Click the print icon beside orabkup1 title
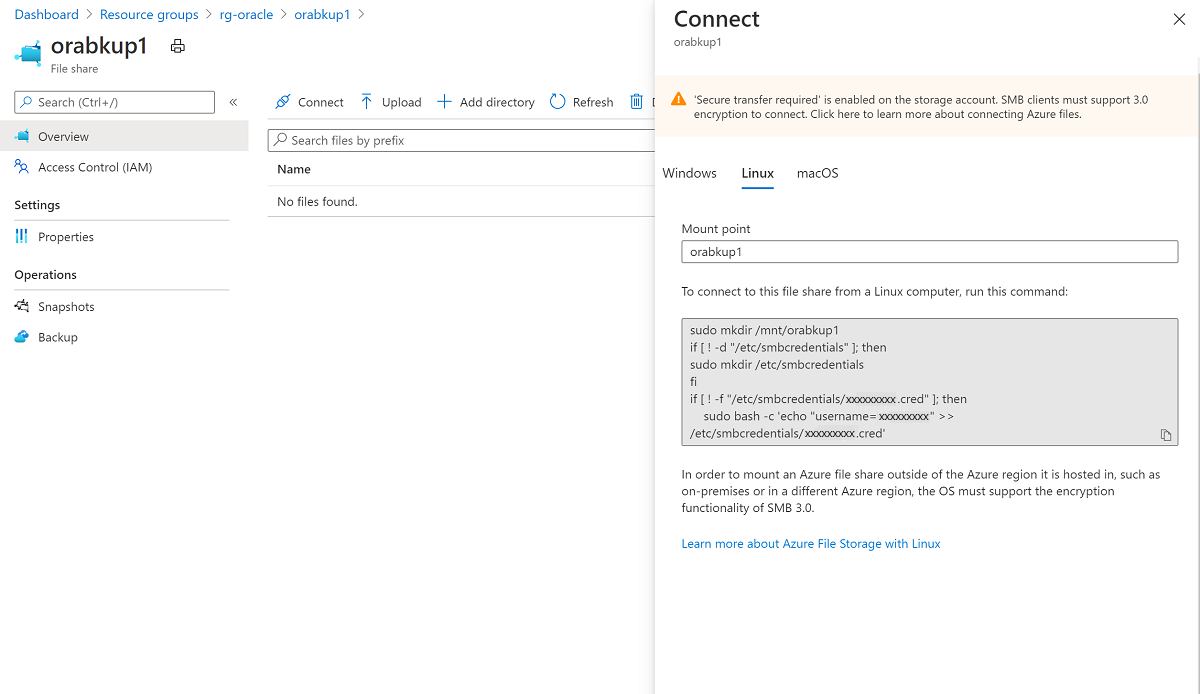The height and width of the screenshot is (694, 1200). click(178, 46)
